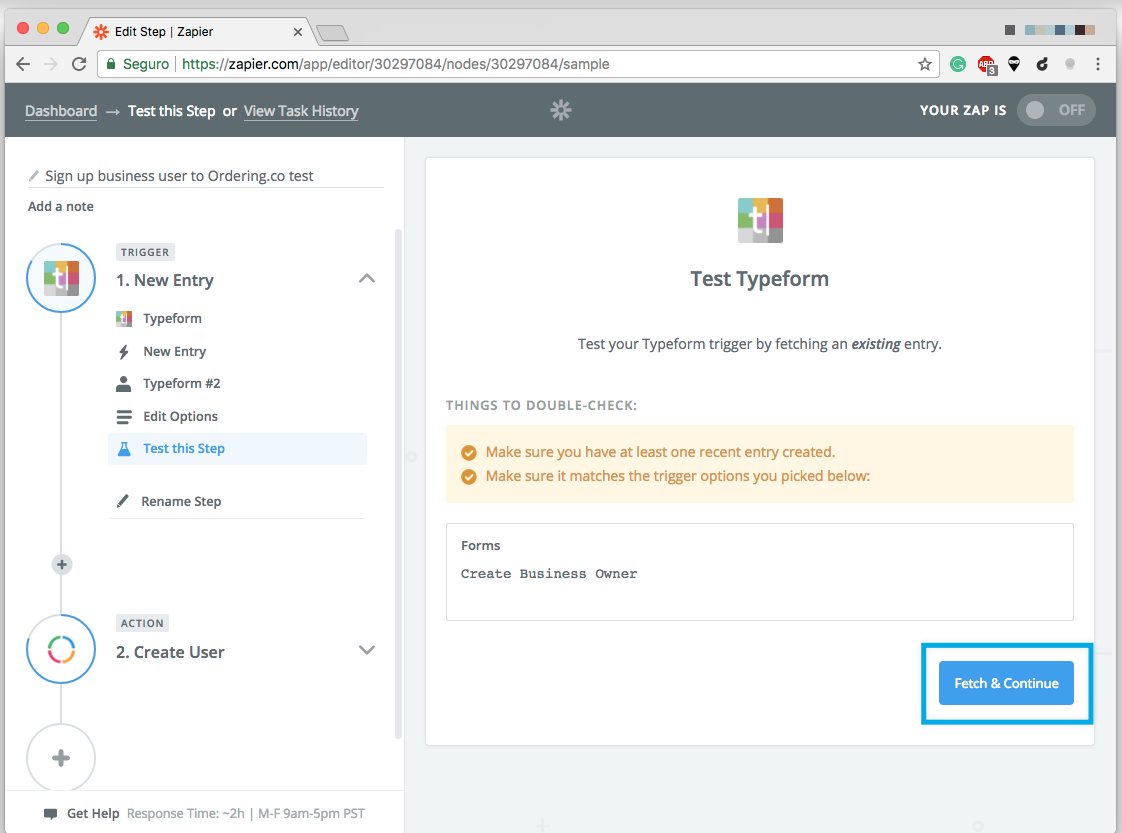Click the Response Time ~2h text
1122x833 pixels.
[x=186, y=814]
